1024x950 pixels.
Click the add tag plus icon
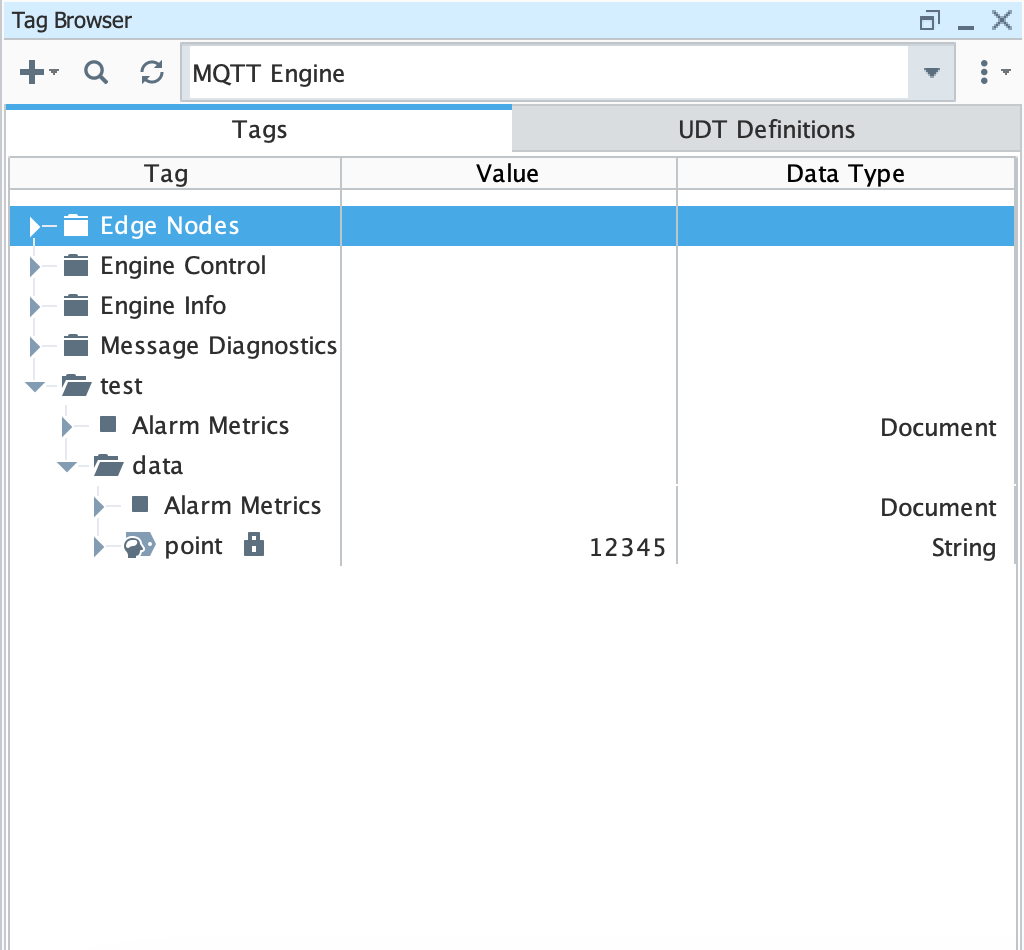(x=33, y=72)
